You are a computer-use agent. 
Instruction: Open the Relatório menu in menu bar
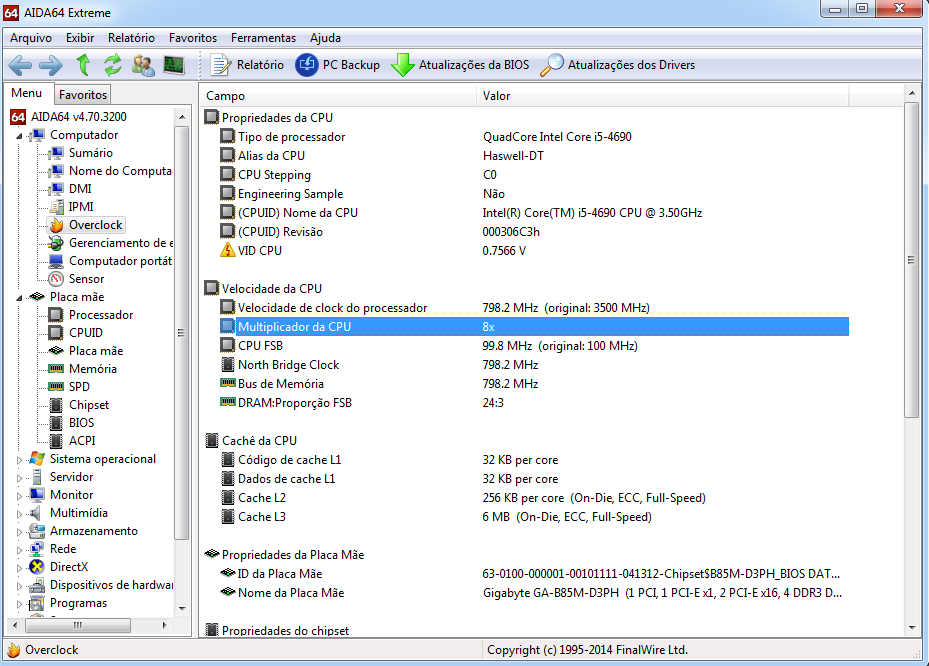click(x=131, y=38)
